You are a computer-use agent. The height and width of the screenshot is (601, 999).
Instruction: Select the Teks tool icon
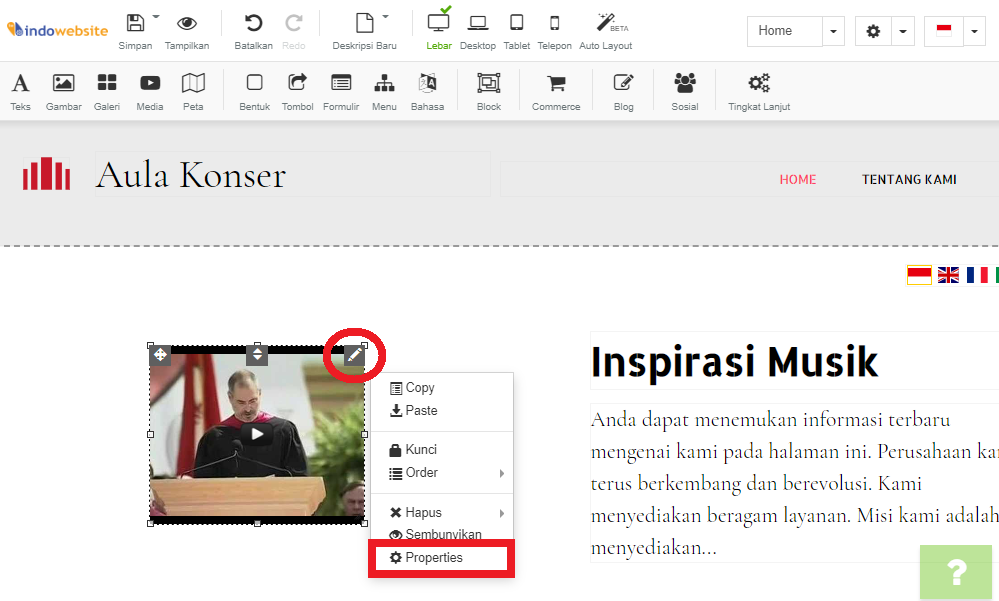[20, 84]
